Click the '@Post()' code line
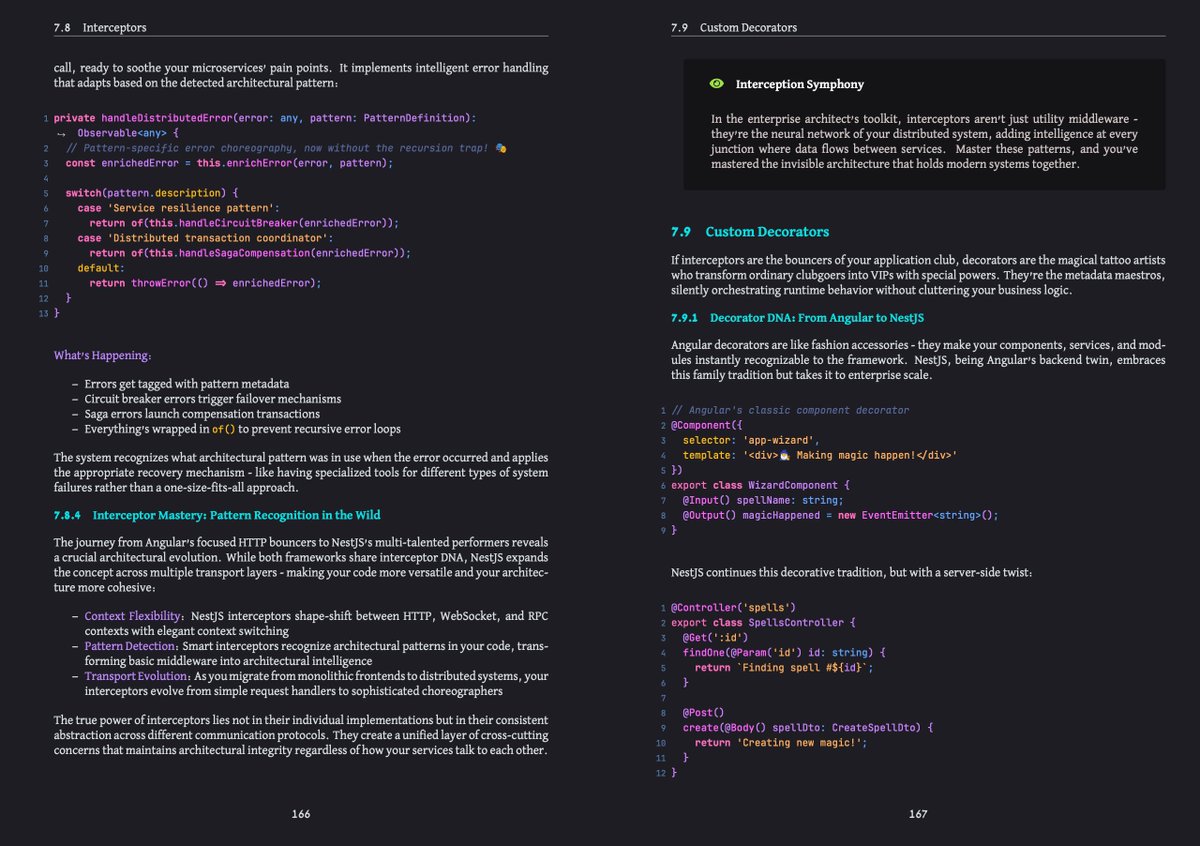 point(703,712)
